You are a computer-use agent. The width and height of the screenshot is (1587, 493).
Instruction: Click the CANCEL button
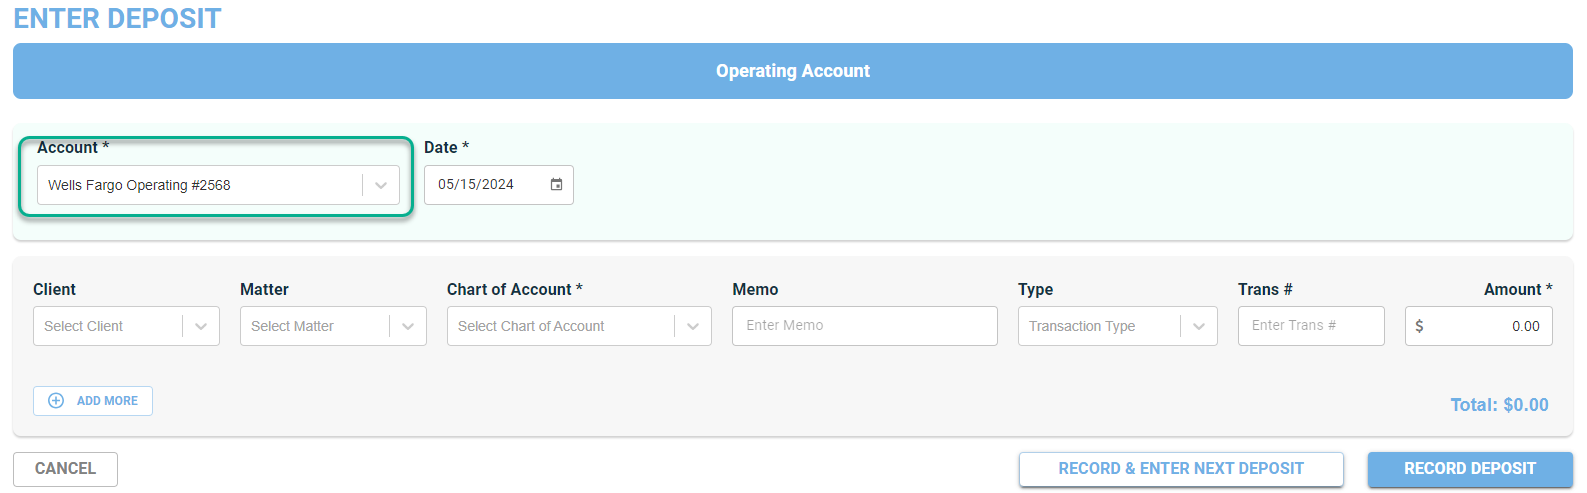65,469
